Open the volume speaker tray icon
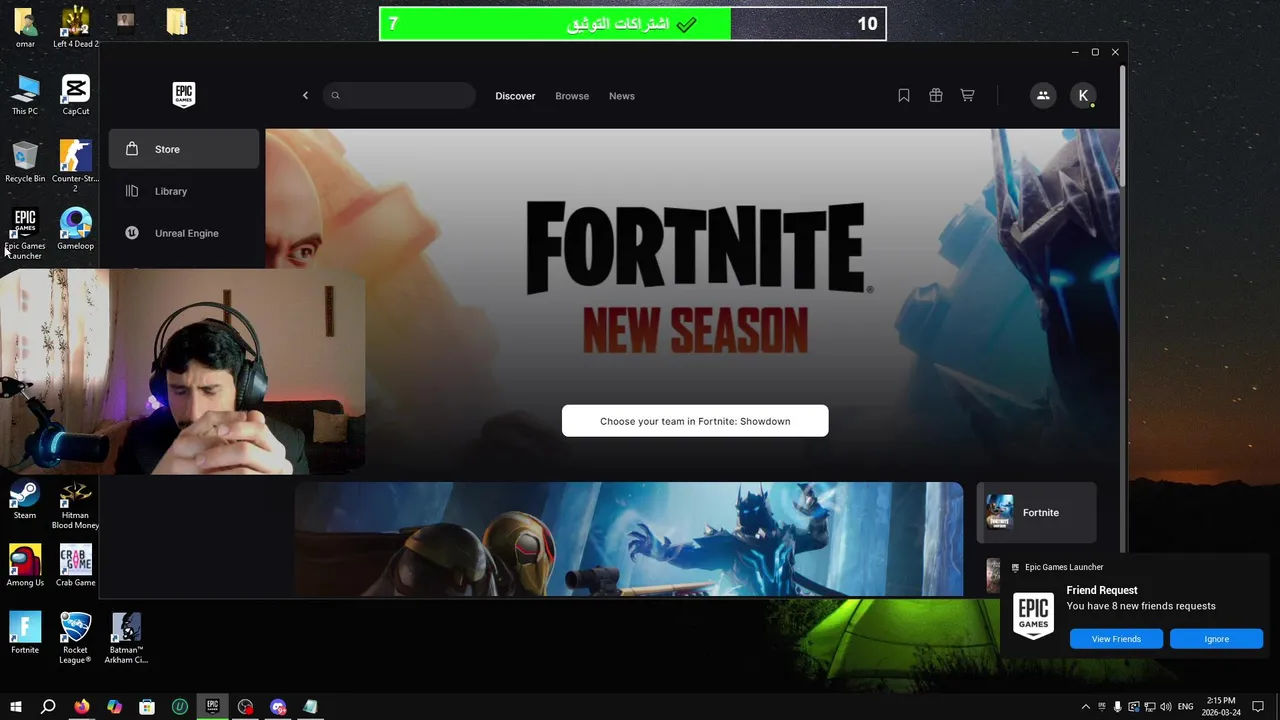 [1165, 707]
